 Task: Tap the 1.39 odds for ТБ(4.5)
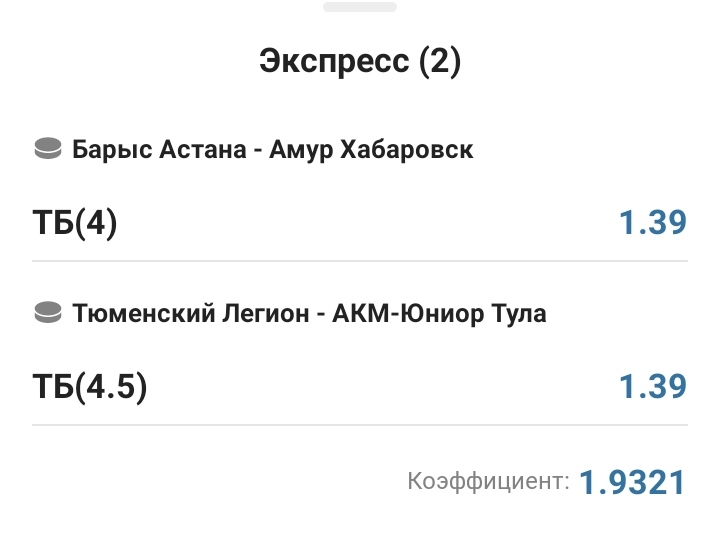tap(652, 386)
